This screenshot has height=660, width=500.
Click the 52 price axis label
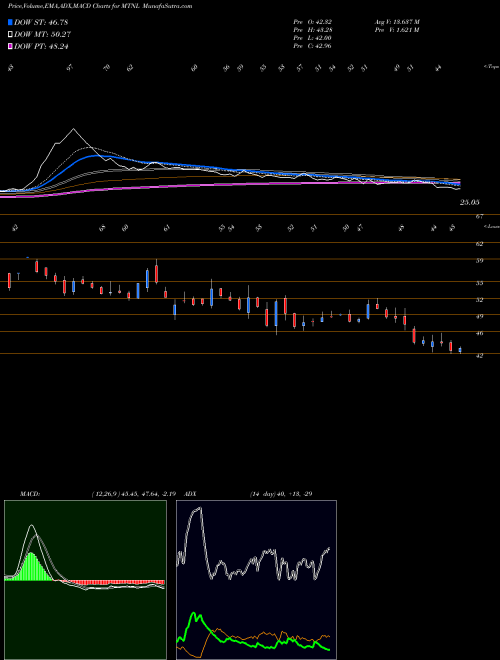(x=479, y=300)
